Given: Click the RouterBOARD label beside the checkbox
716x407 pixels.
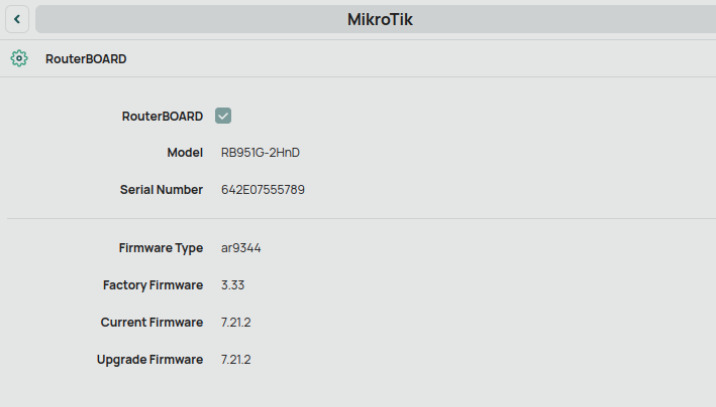Looking at the screenshot, I should pyautogui.click(x=162, y=116).
